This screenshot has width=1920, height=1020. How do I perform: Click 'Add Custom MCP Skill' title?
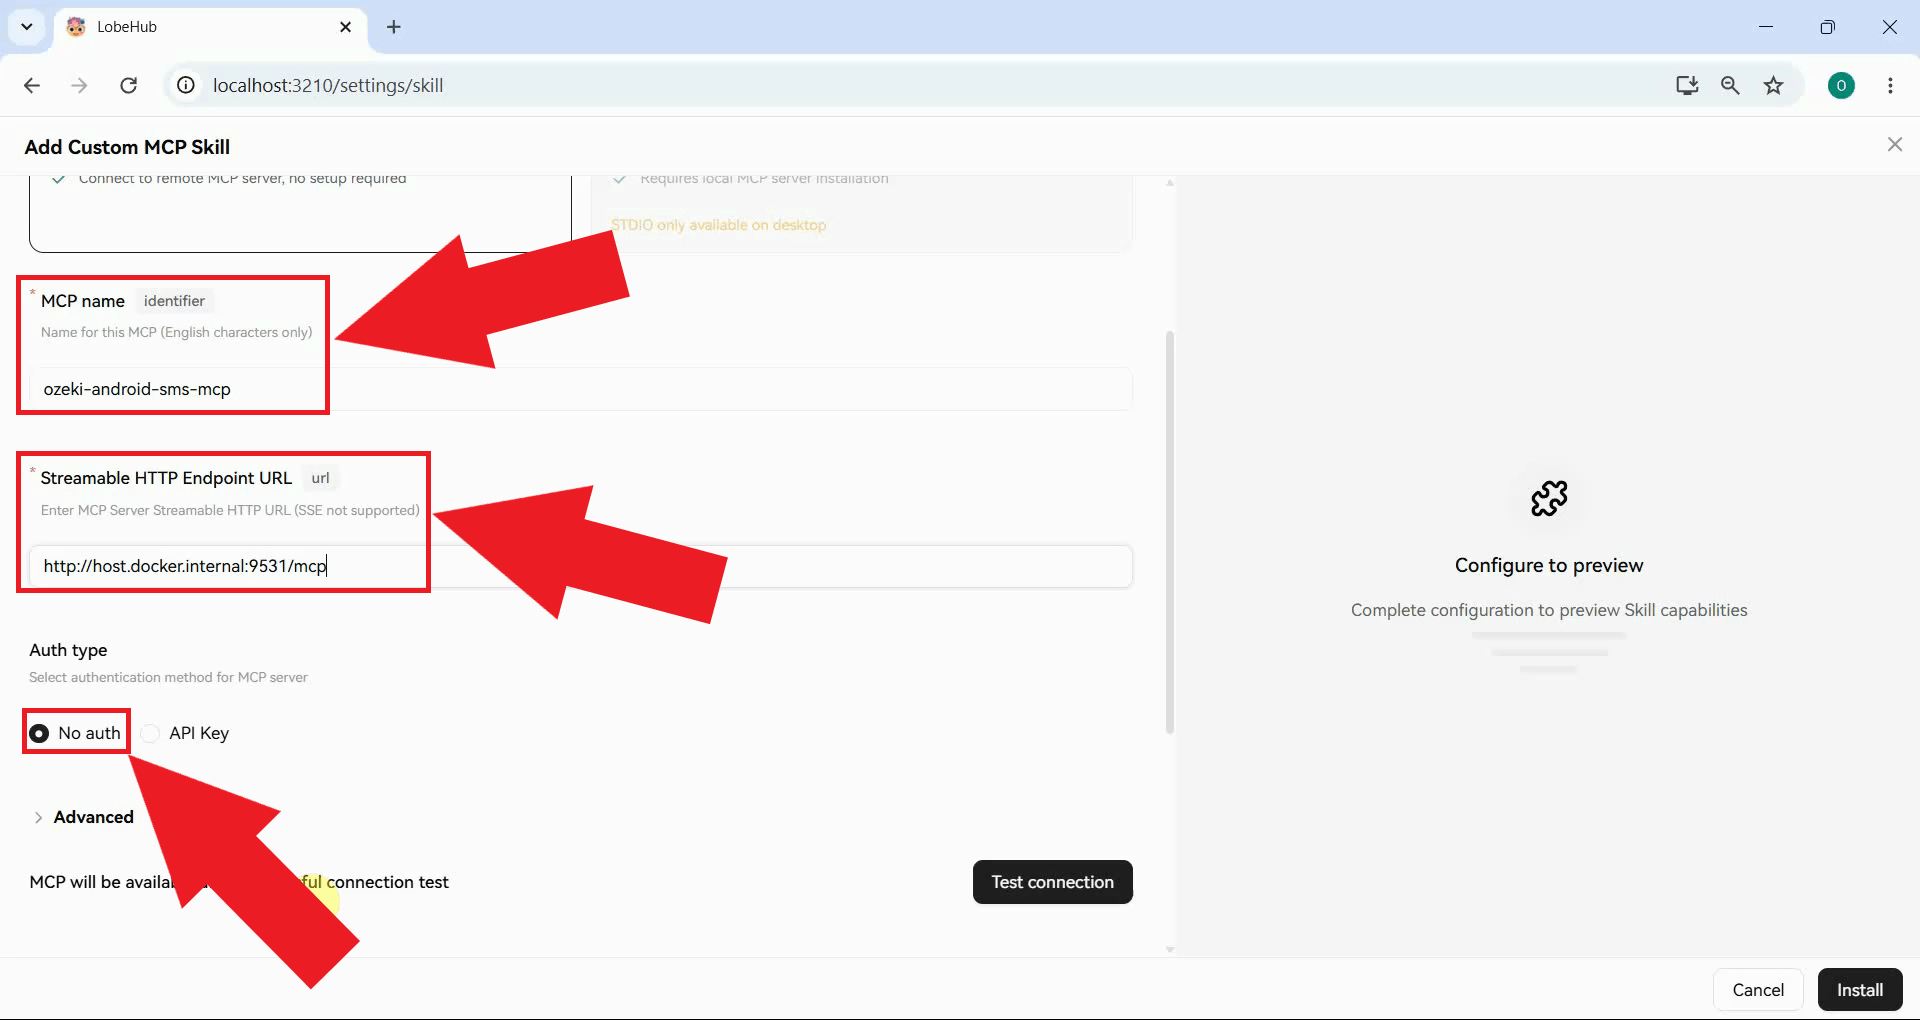click(x=127, y=147)
